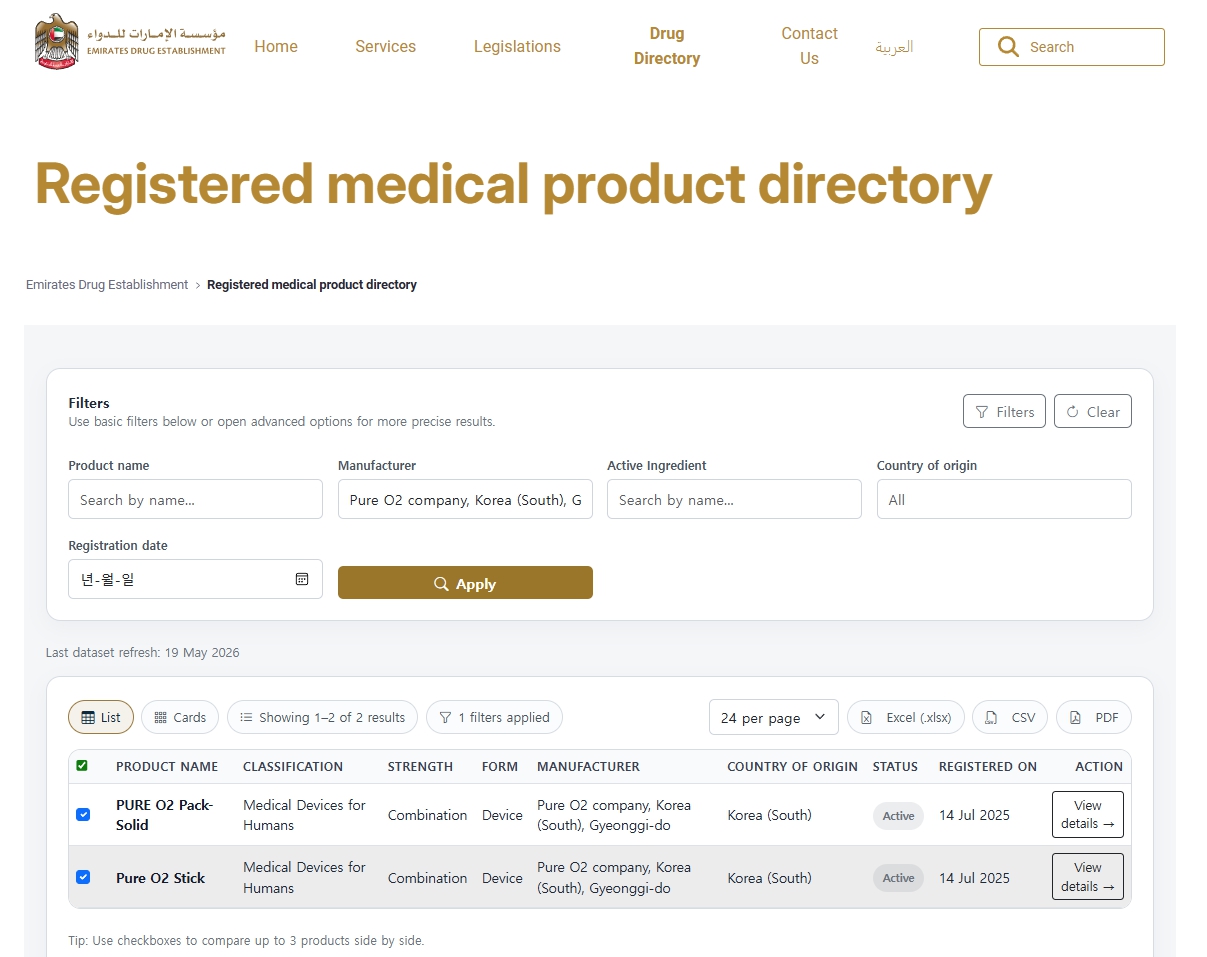Click Active status badge in PURE O2 Pack-Solid row
This screenshot has width=1207, height=957.
click(x=898, y=816)
